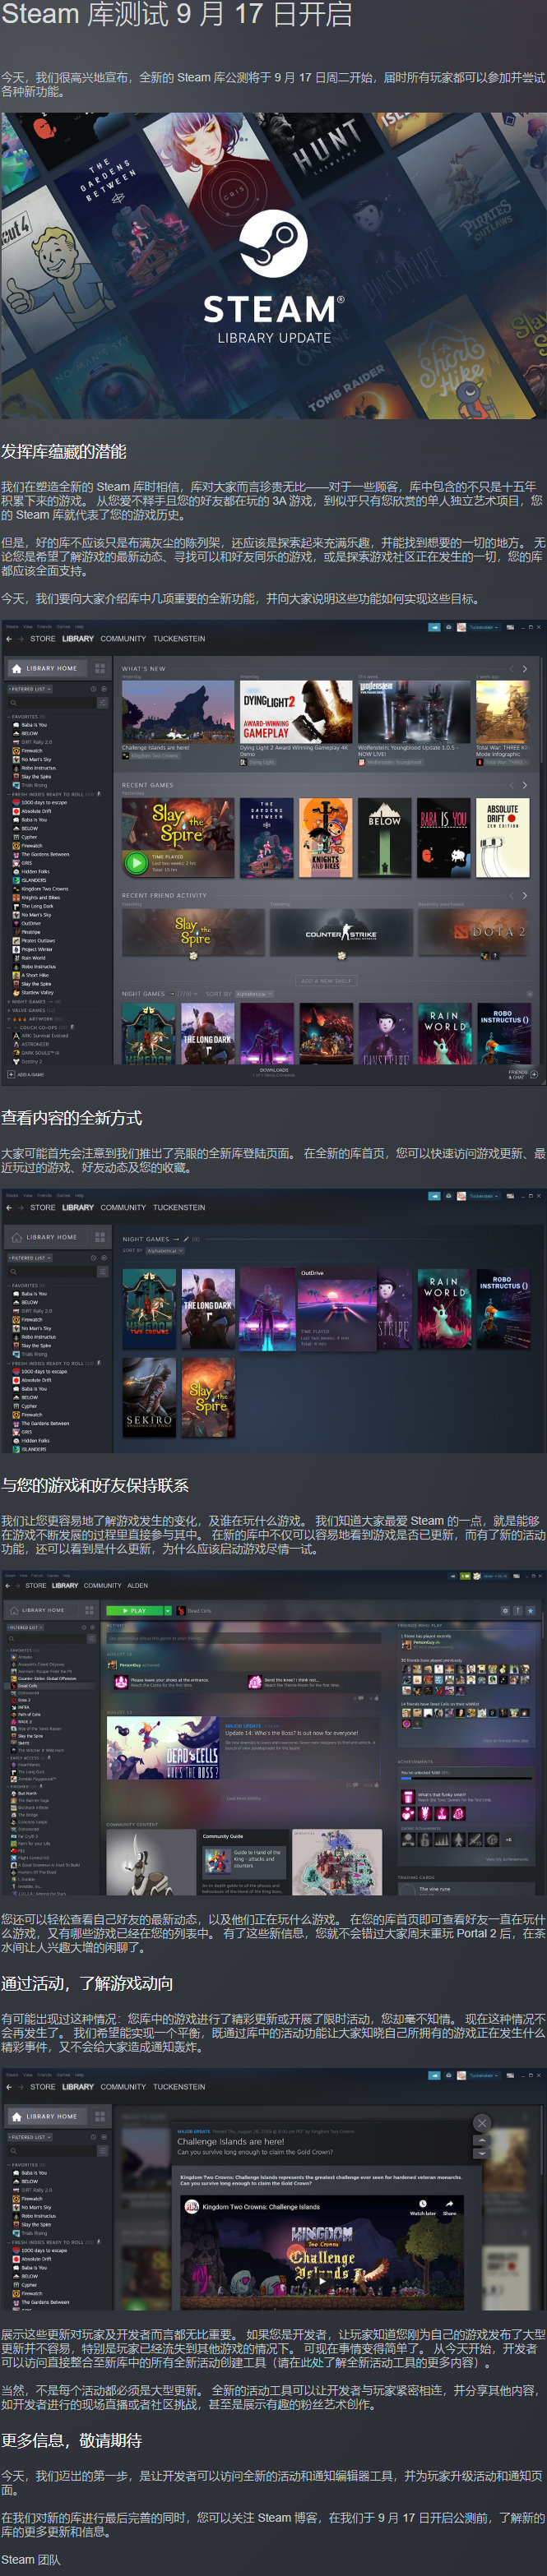Go back in What's New shelf using left arrow

[x=512, y=668]
